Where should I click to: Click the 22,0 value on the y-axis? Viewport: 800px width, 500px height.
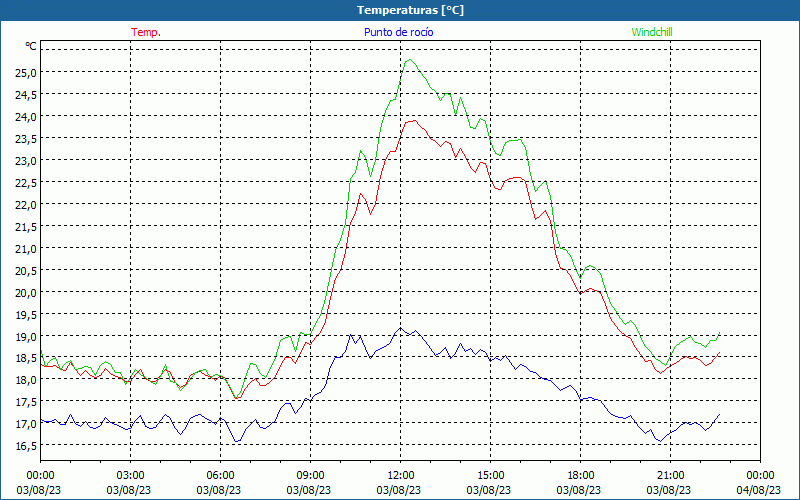[26, 205]
